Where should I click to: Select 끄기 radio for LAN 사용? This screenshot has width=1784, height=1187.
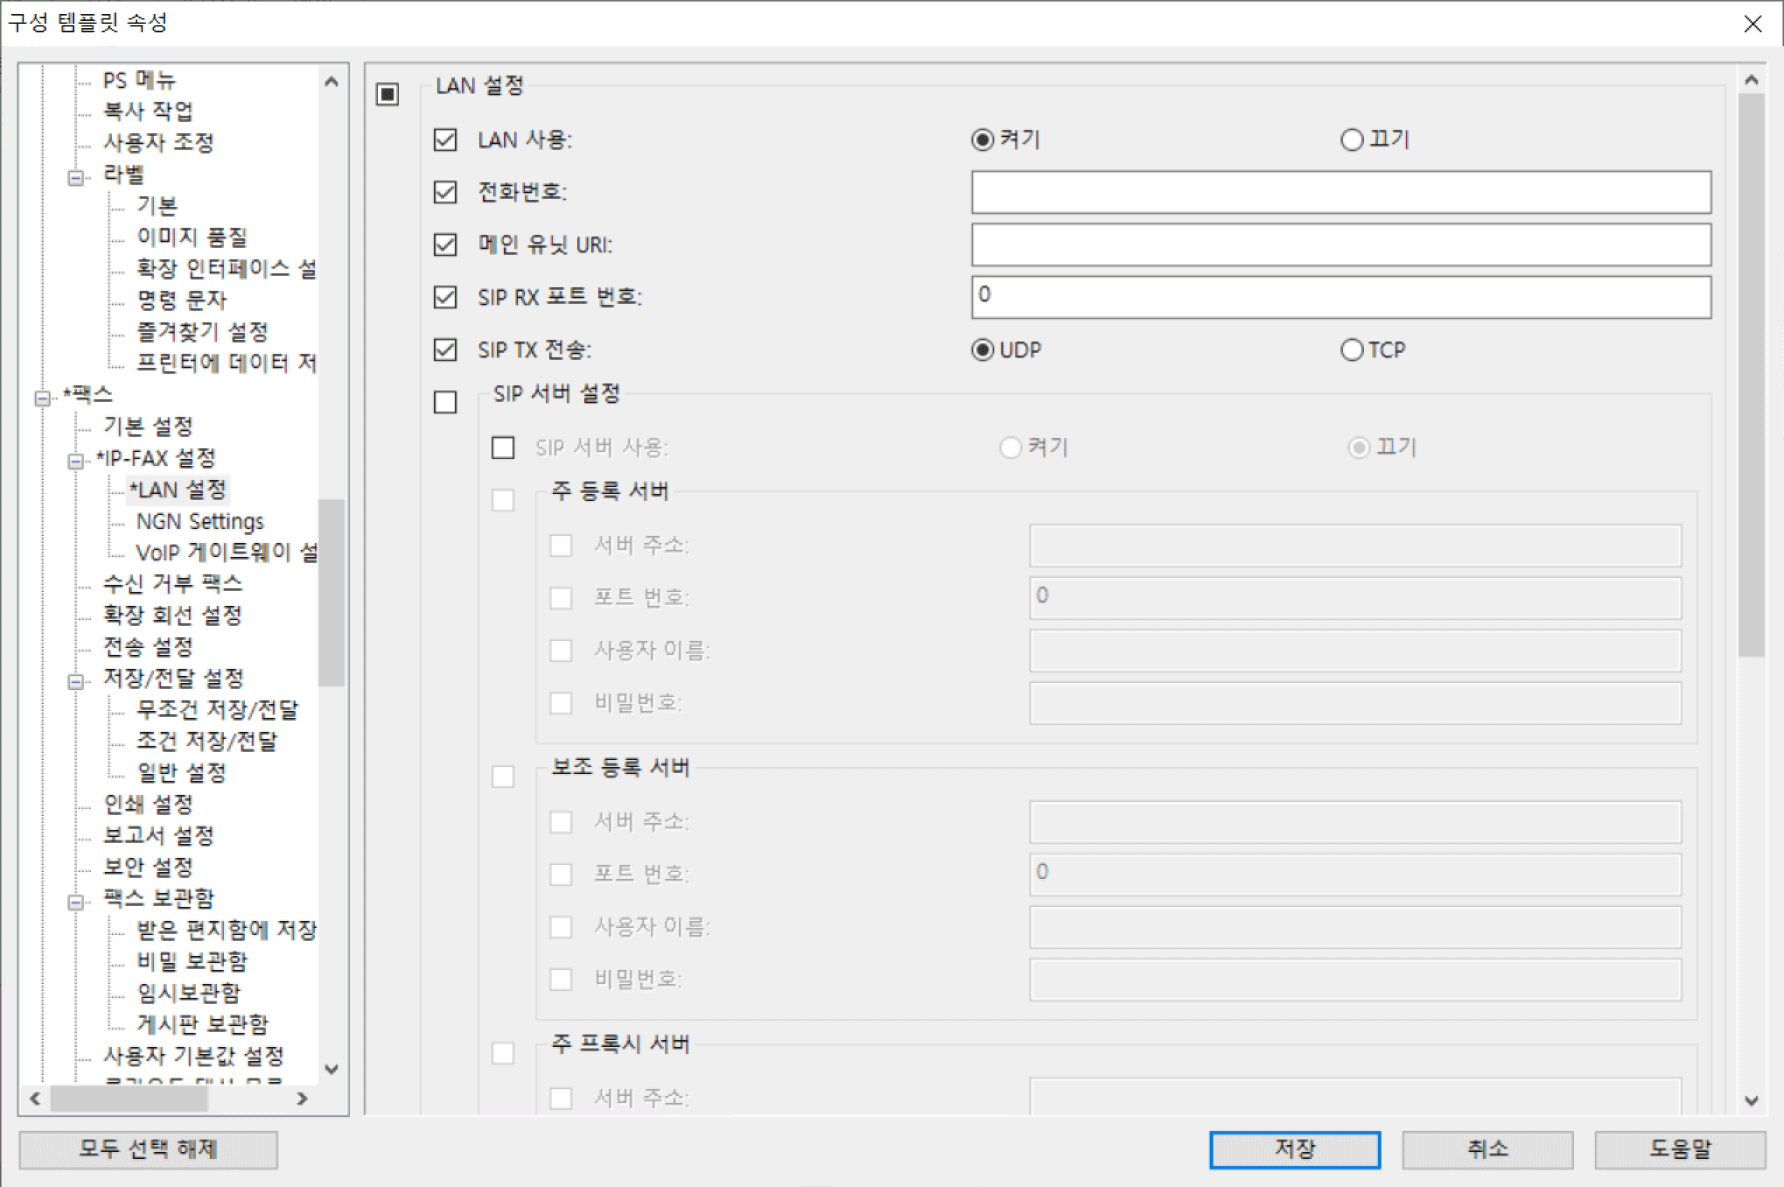(1351, 140)
